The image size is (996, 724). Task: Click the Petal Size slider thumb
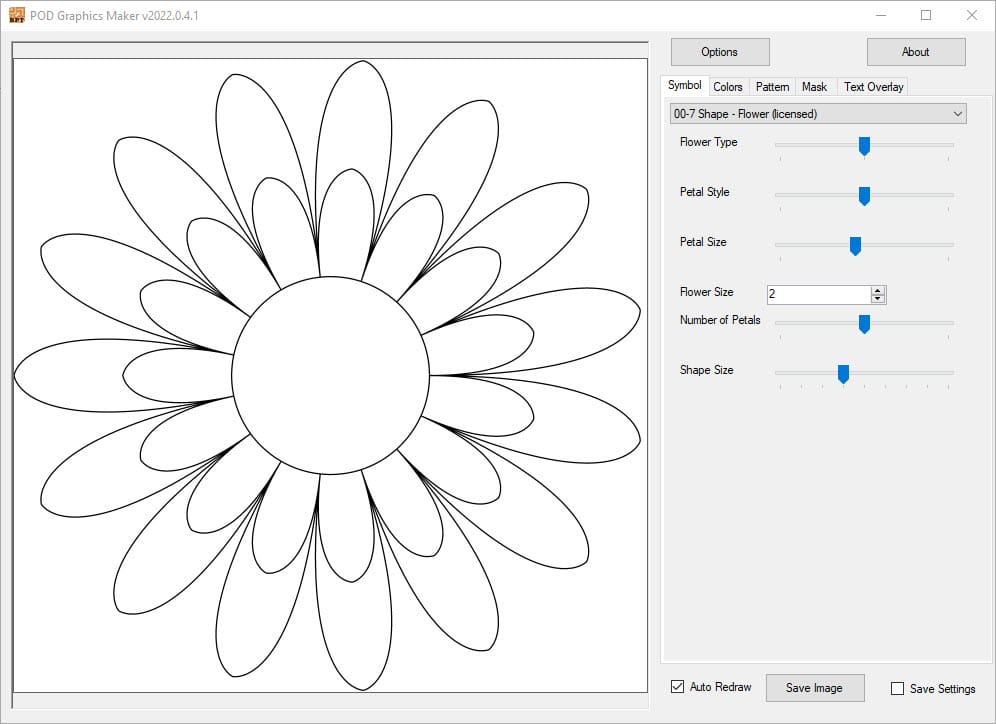[855, 246]
